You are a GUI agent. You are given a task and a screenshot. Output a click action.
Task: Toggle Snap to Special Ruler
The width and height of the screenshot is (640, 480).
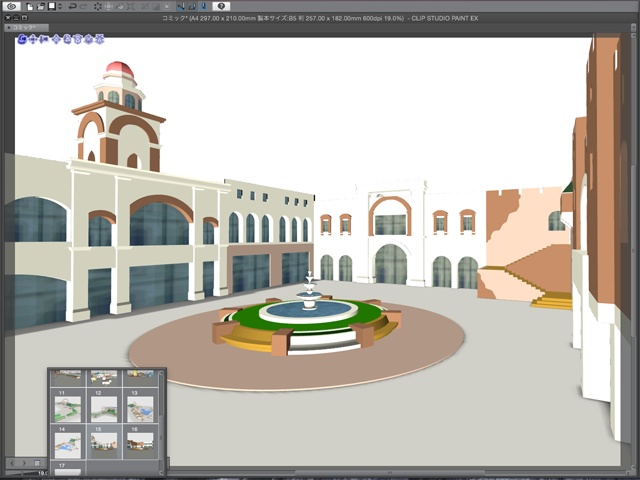tap(192, 7)
